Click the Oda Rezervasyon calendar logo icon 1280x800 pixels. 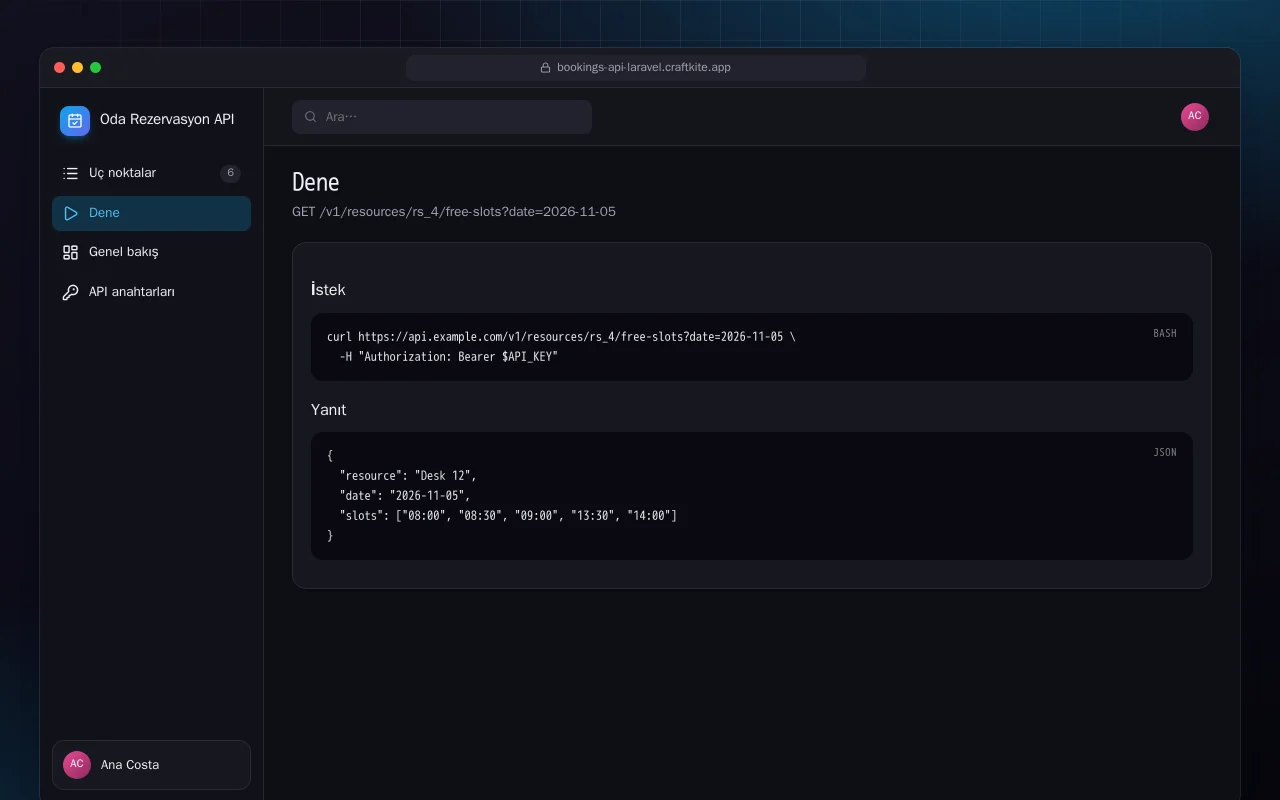pyautogui.click(x=75, y=121)
